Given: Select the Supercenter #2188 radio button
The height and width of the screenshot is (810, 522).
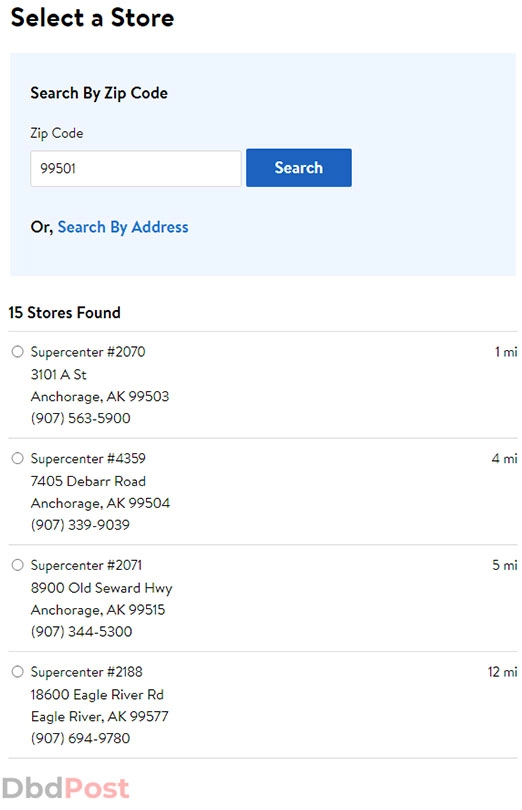Looking at the screenshot, I should pos(18,672).
